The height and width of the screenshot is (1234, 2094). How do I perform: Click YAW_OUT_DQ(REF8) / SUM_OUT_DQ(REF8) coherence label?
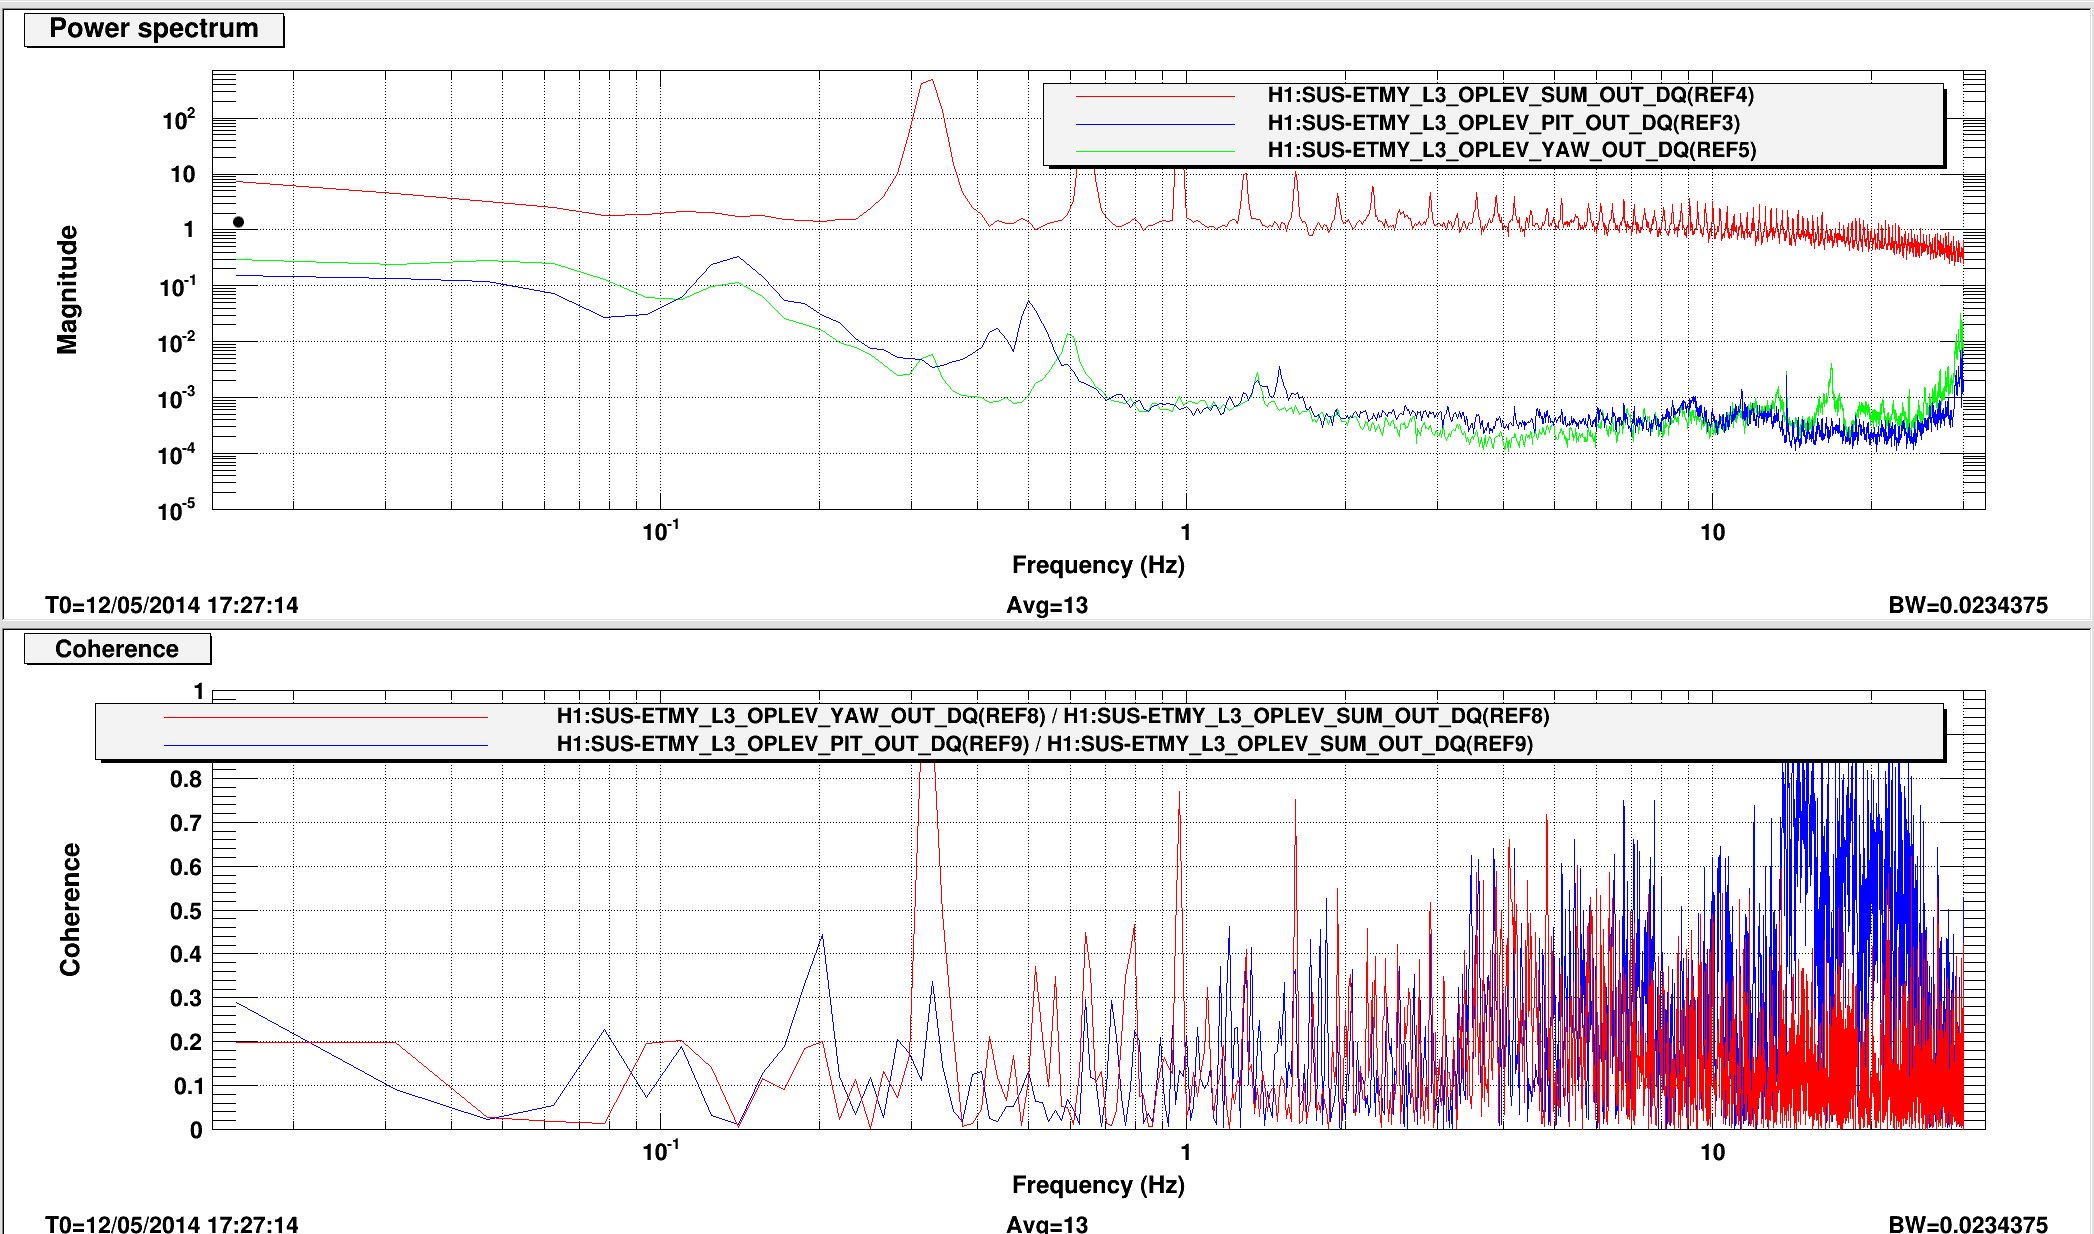pyautogui.click(x=1053, y=716)
